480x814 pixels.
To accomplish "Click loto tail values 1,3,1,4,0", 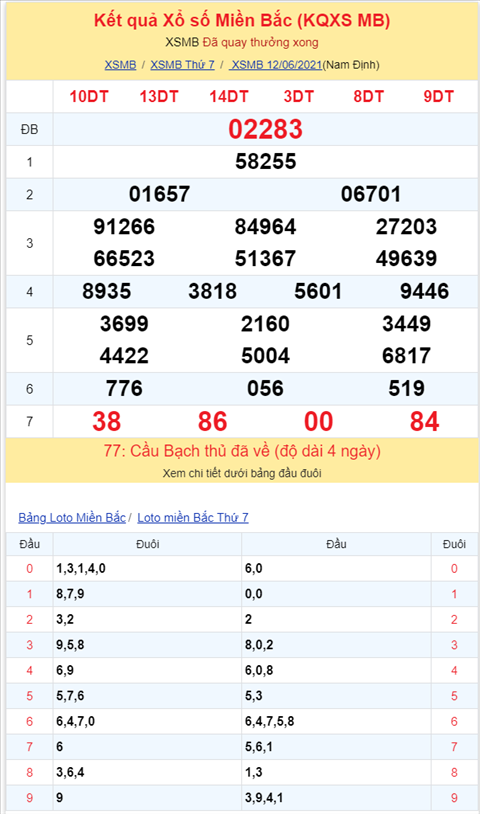I will (81, 568).
